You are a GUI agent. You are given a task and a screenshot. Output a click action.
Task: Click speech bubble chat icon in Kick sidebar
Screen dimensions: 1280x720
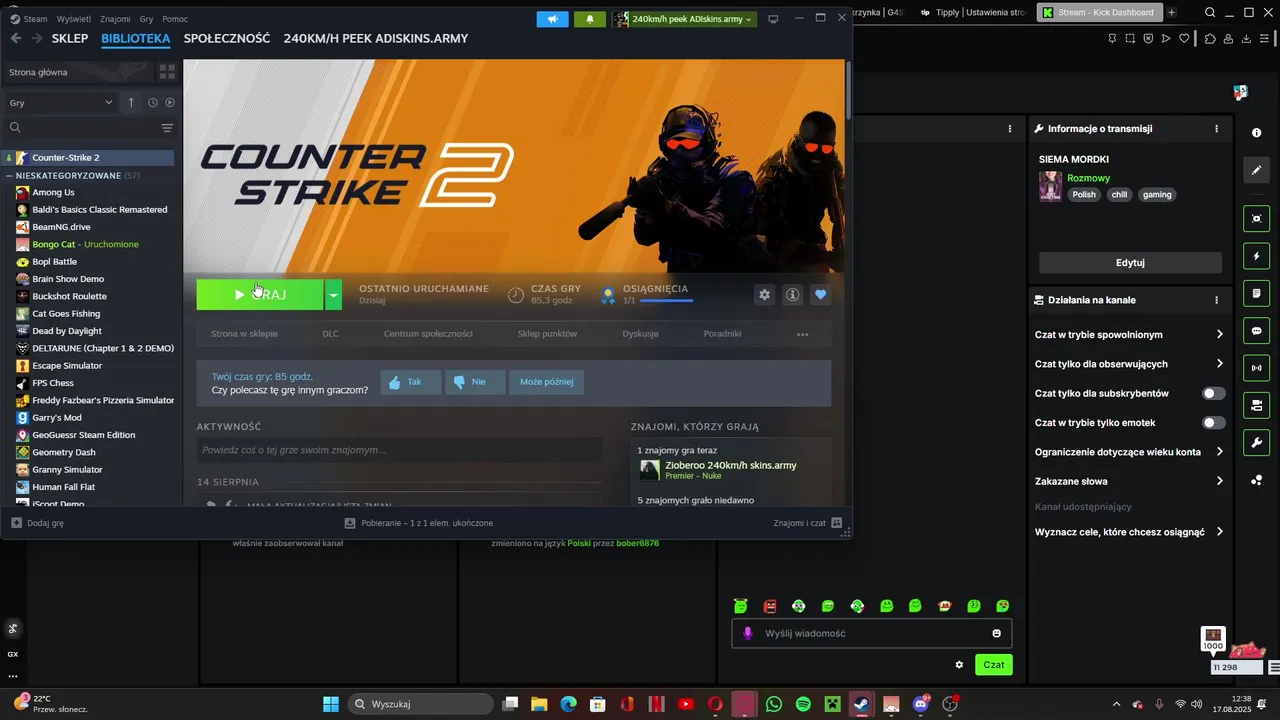[x=1256, y=331]
